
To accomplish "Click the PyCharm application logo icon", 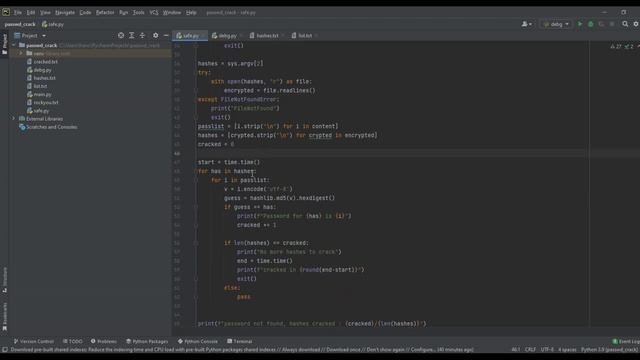I will 6,12.
